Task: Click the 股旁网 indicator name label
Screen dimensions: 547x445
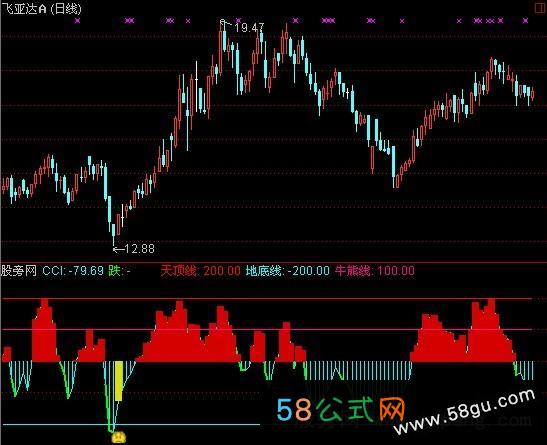Action: [x=19, y=271]
